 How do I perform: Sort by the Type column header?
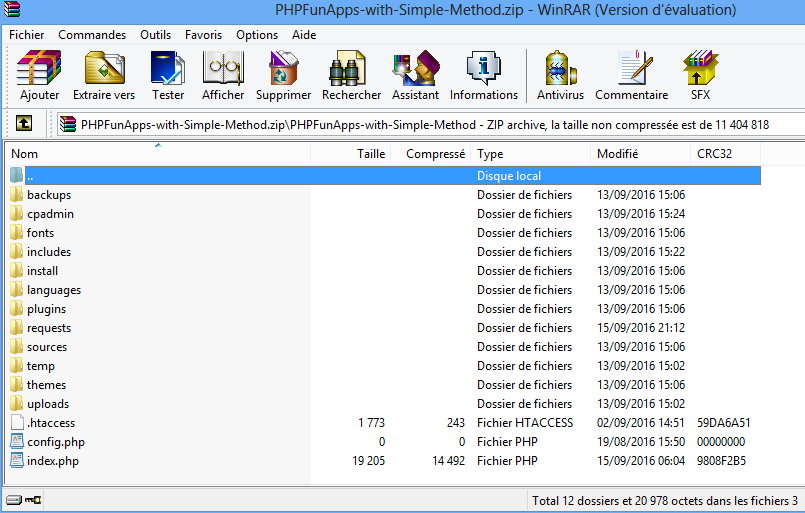pyautogui.click(x=531, y=154)
